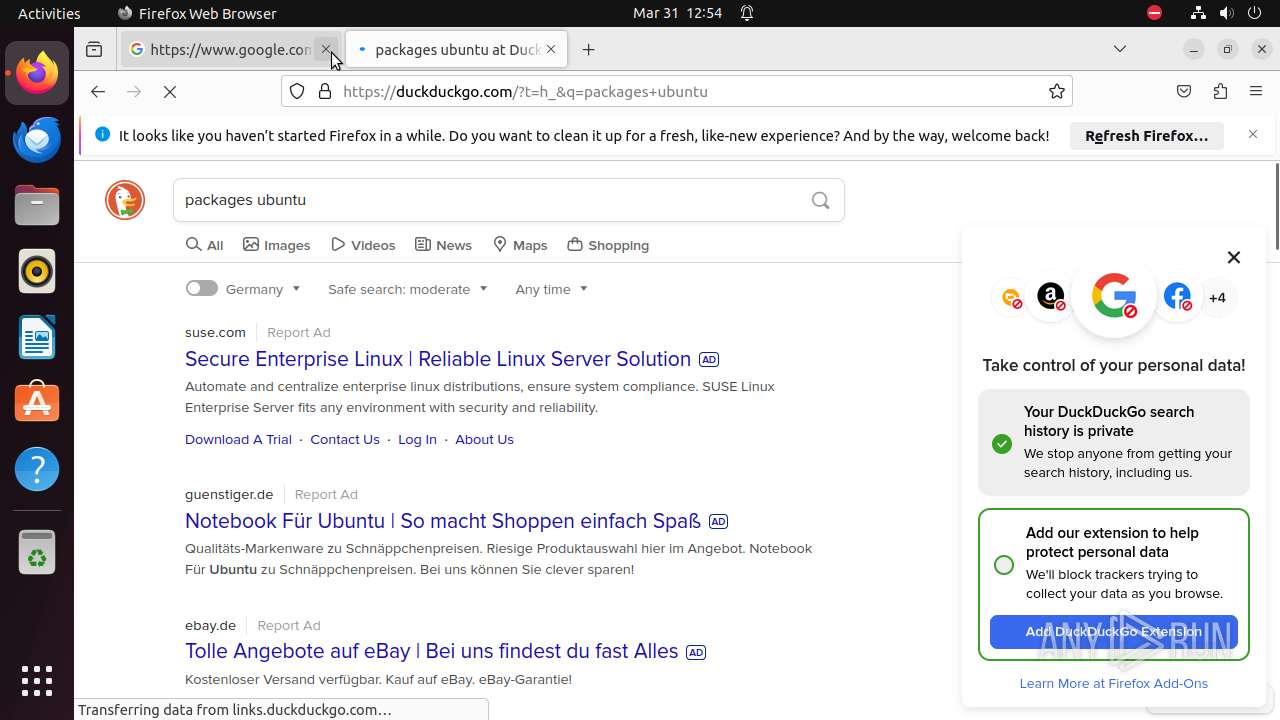Image resolution: width=1280 pixels, height=720 pixels.
Task: Open the notification bell in top bar
Action: 747,13
